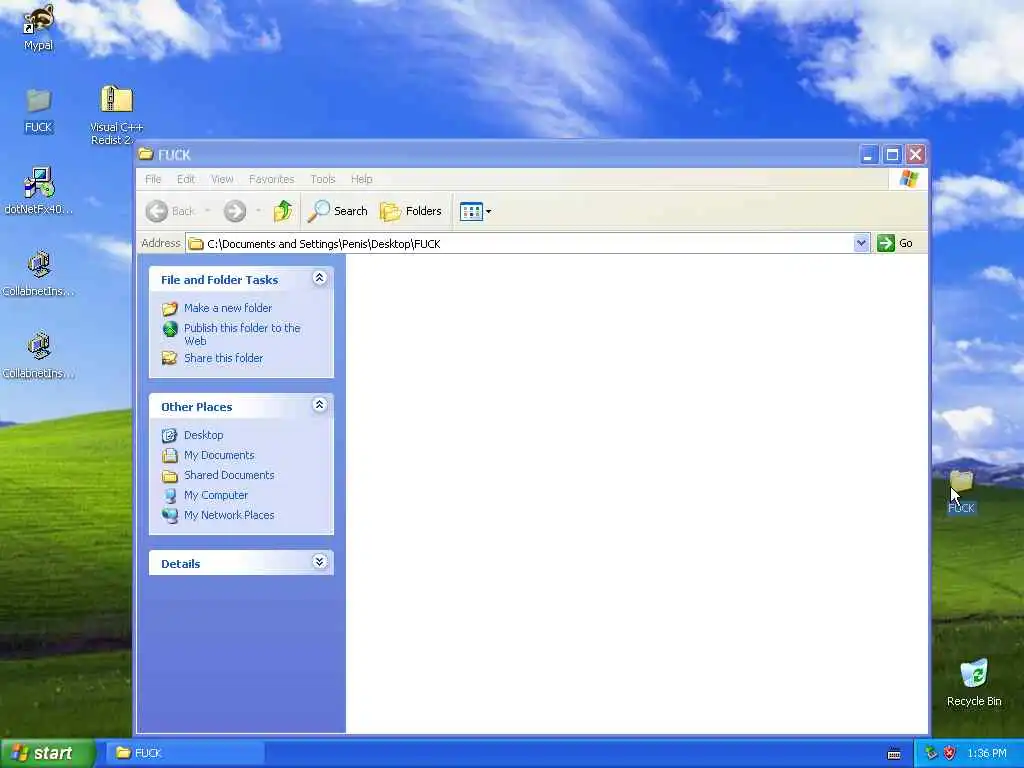The image size is (1024, 768).
Task: Select the Recycle Bin icon
Action: pos(974,682)
